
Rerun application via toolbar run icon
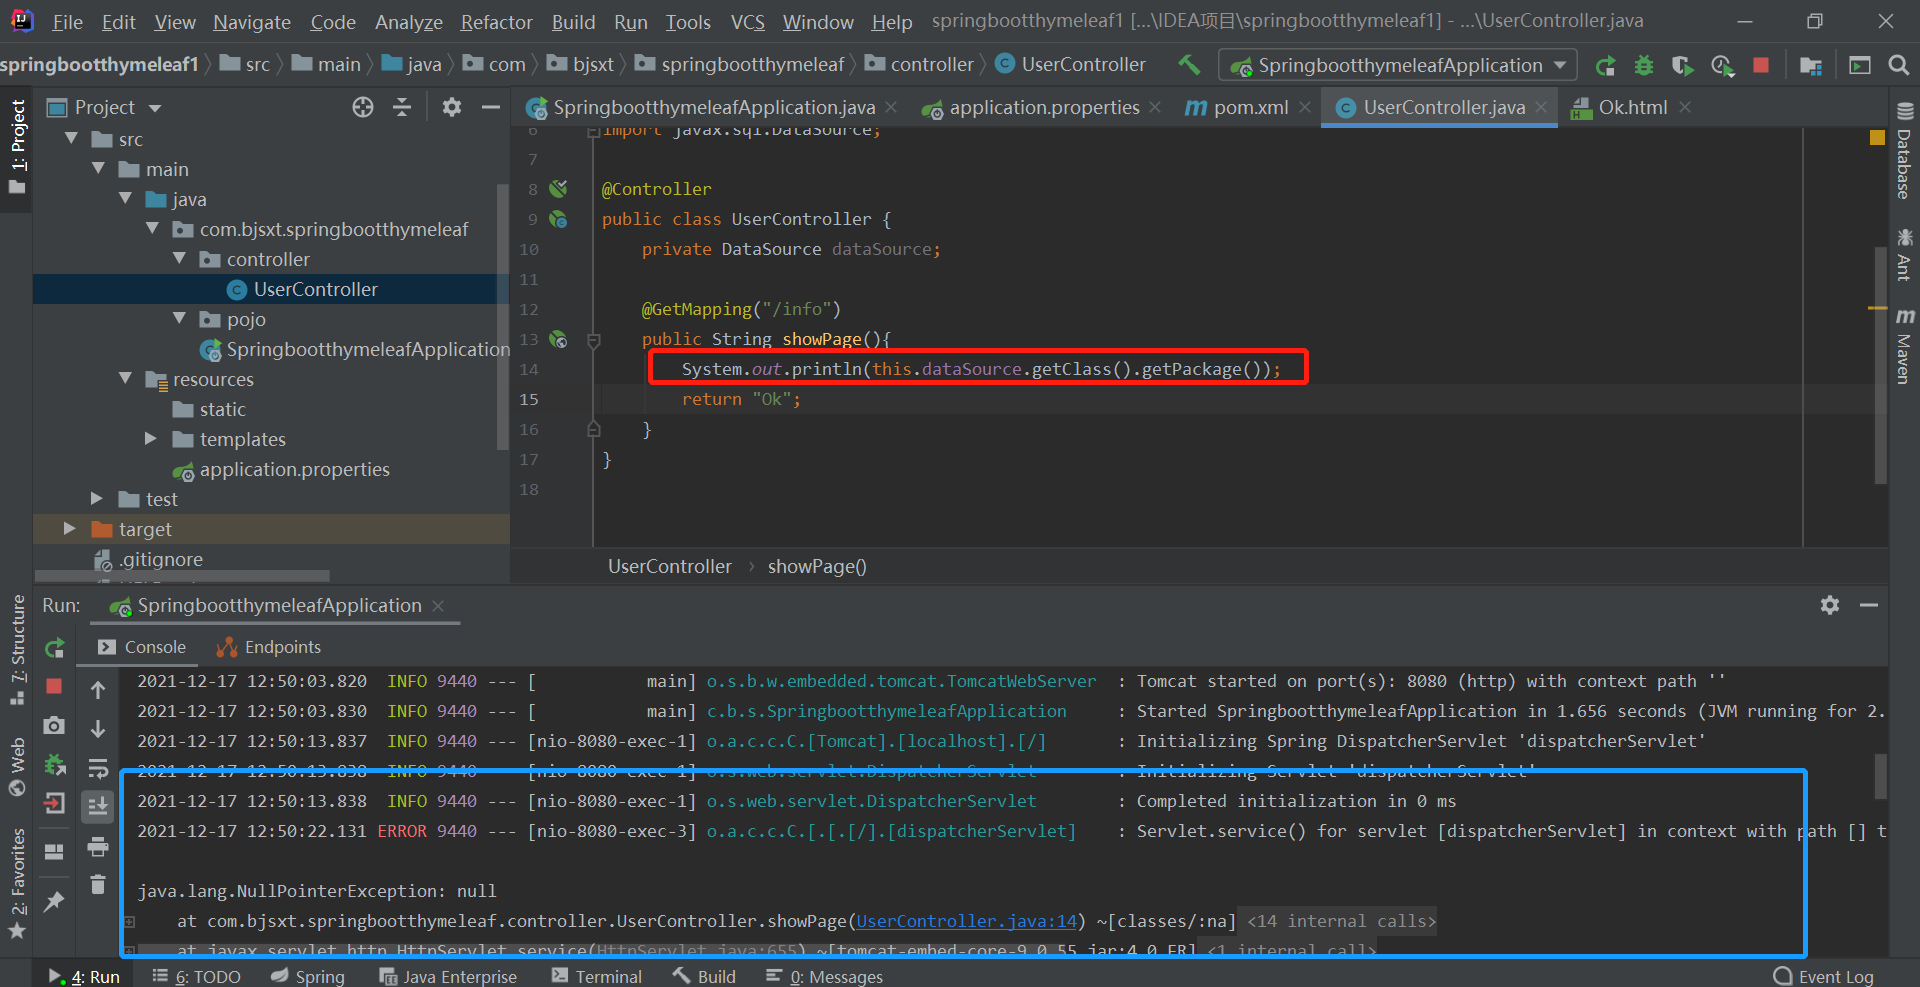1606,66
